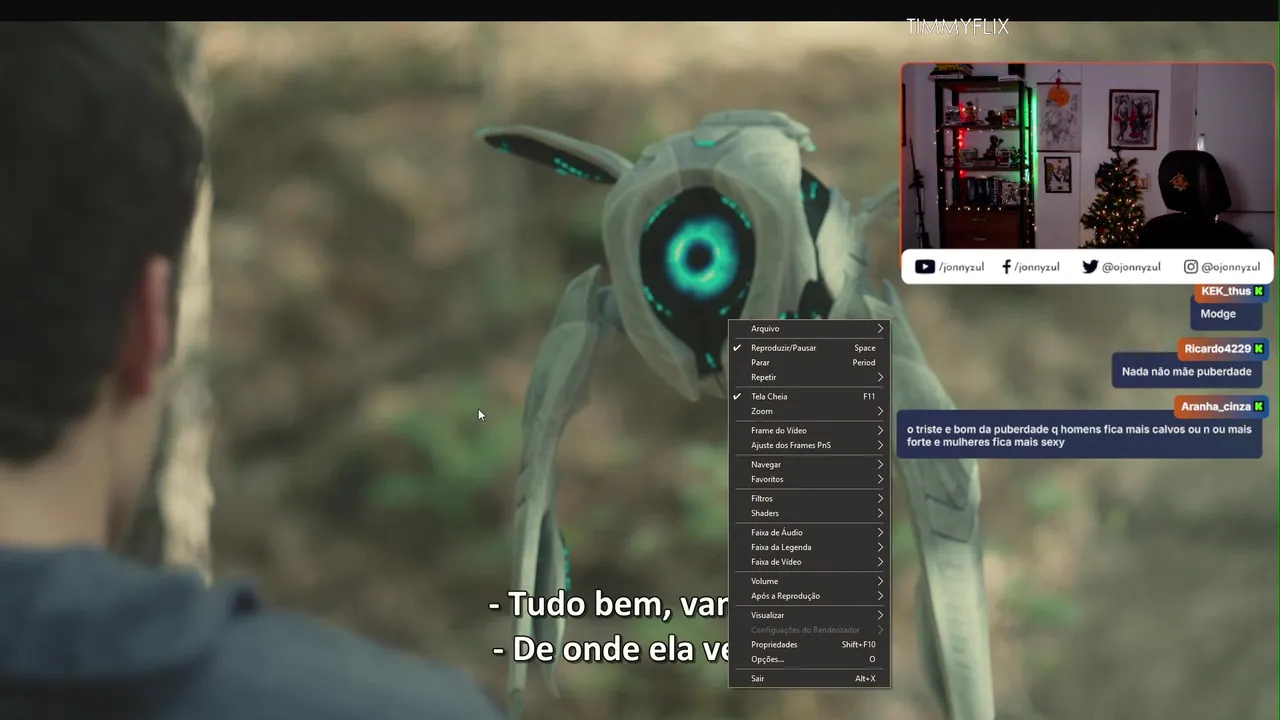The image size is (1280, 720).
Task: Open the Shaders submenu
Action: [x=809, y=514]
